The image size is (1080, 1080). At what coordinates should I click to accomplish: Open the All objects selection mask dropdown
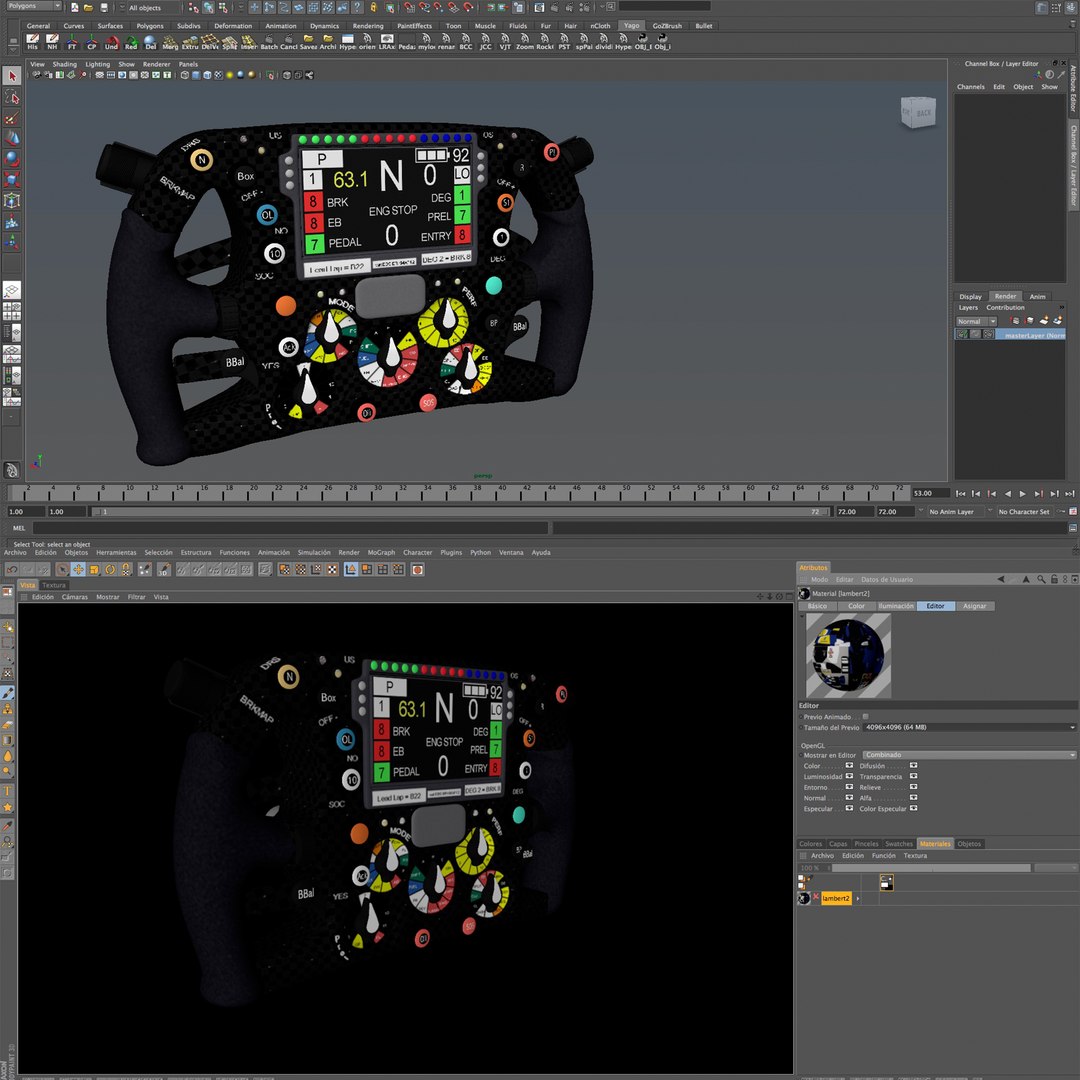tap(154, 8)
